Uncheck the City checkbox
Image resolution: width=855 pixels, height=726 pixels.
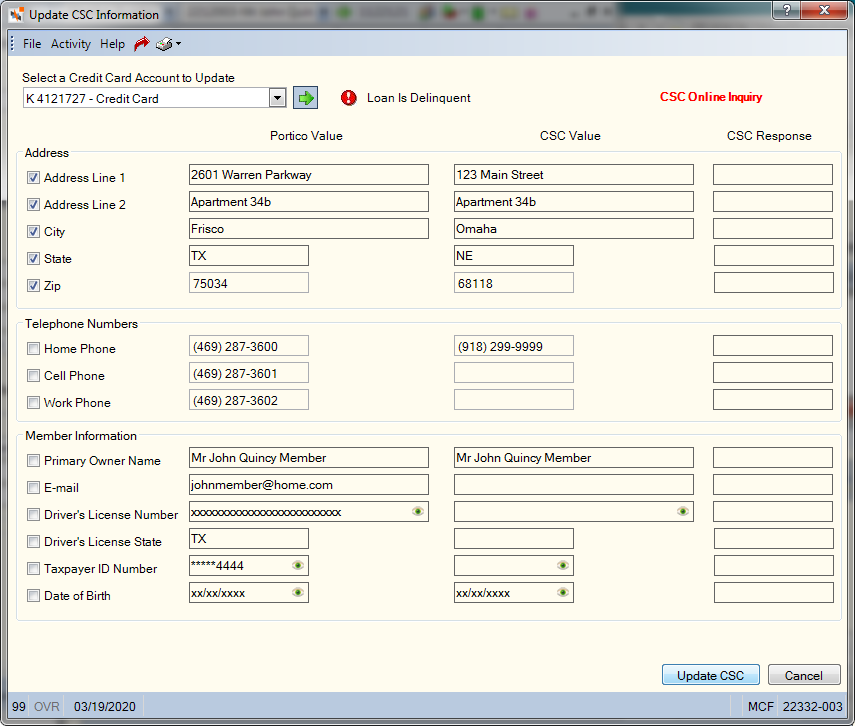click(33, 232)
